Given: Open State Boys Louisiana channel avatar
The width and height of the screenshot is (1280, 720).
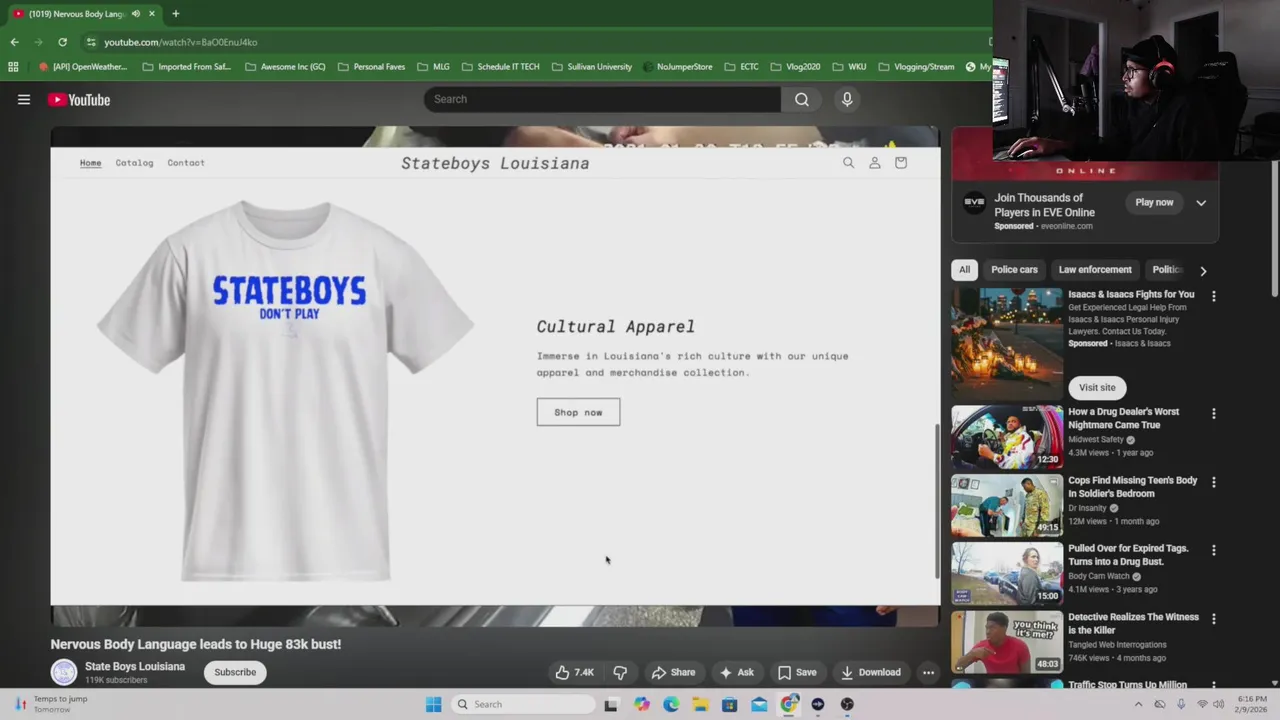Looking at the screenshot, I should pyautogui.click(x=64, y=672).
